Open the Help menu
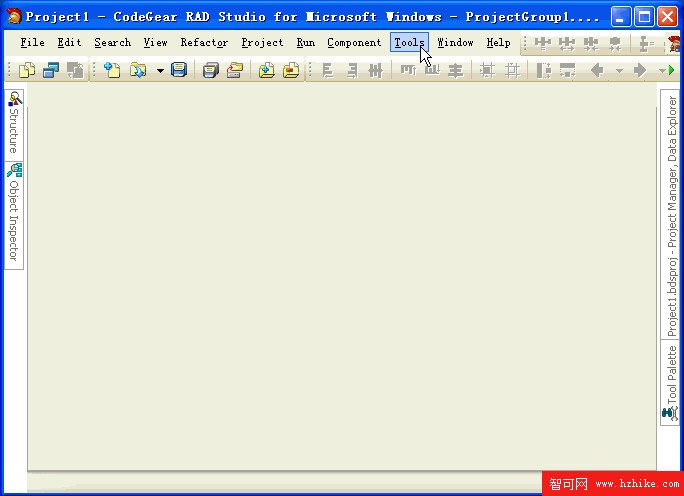Image resolution: width=684 pixels, height=496 pixels. pos(498,42)
